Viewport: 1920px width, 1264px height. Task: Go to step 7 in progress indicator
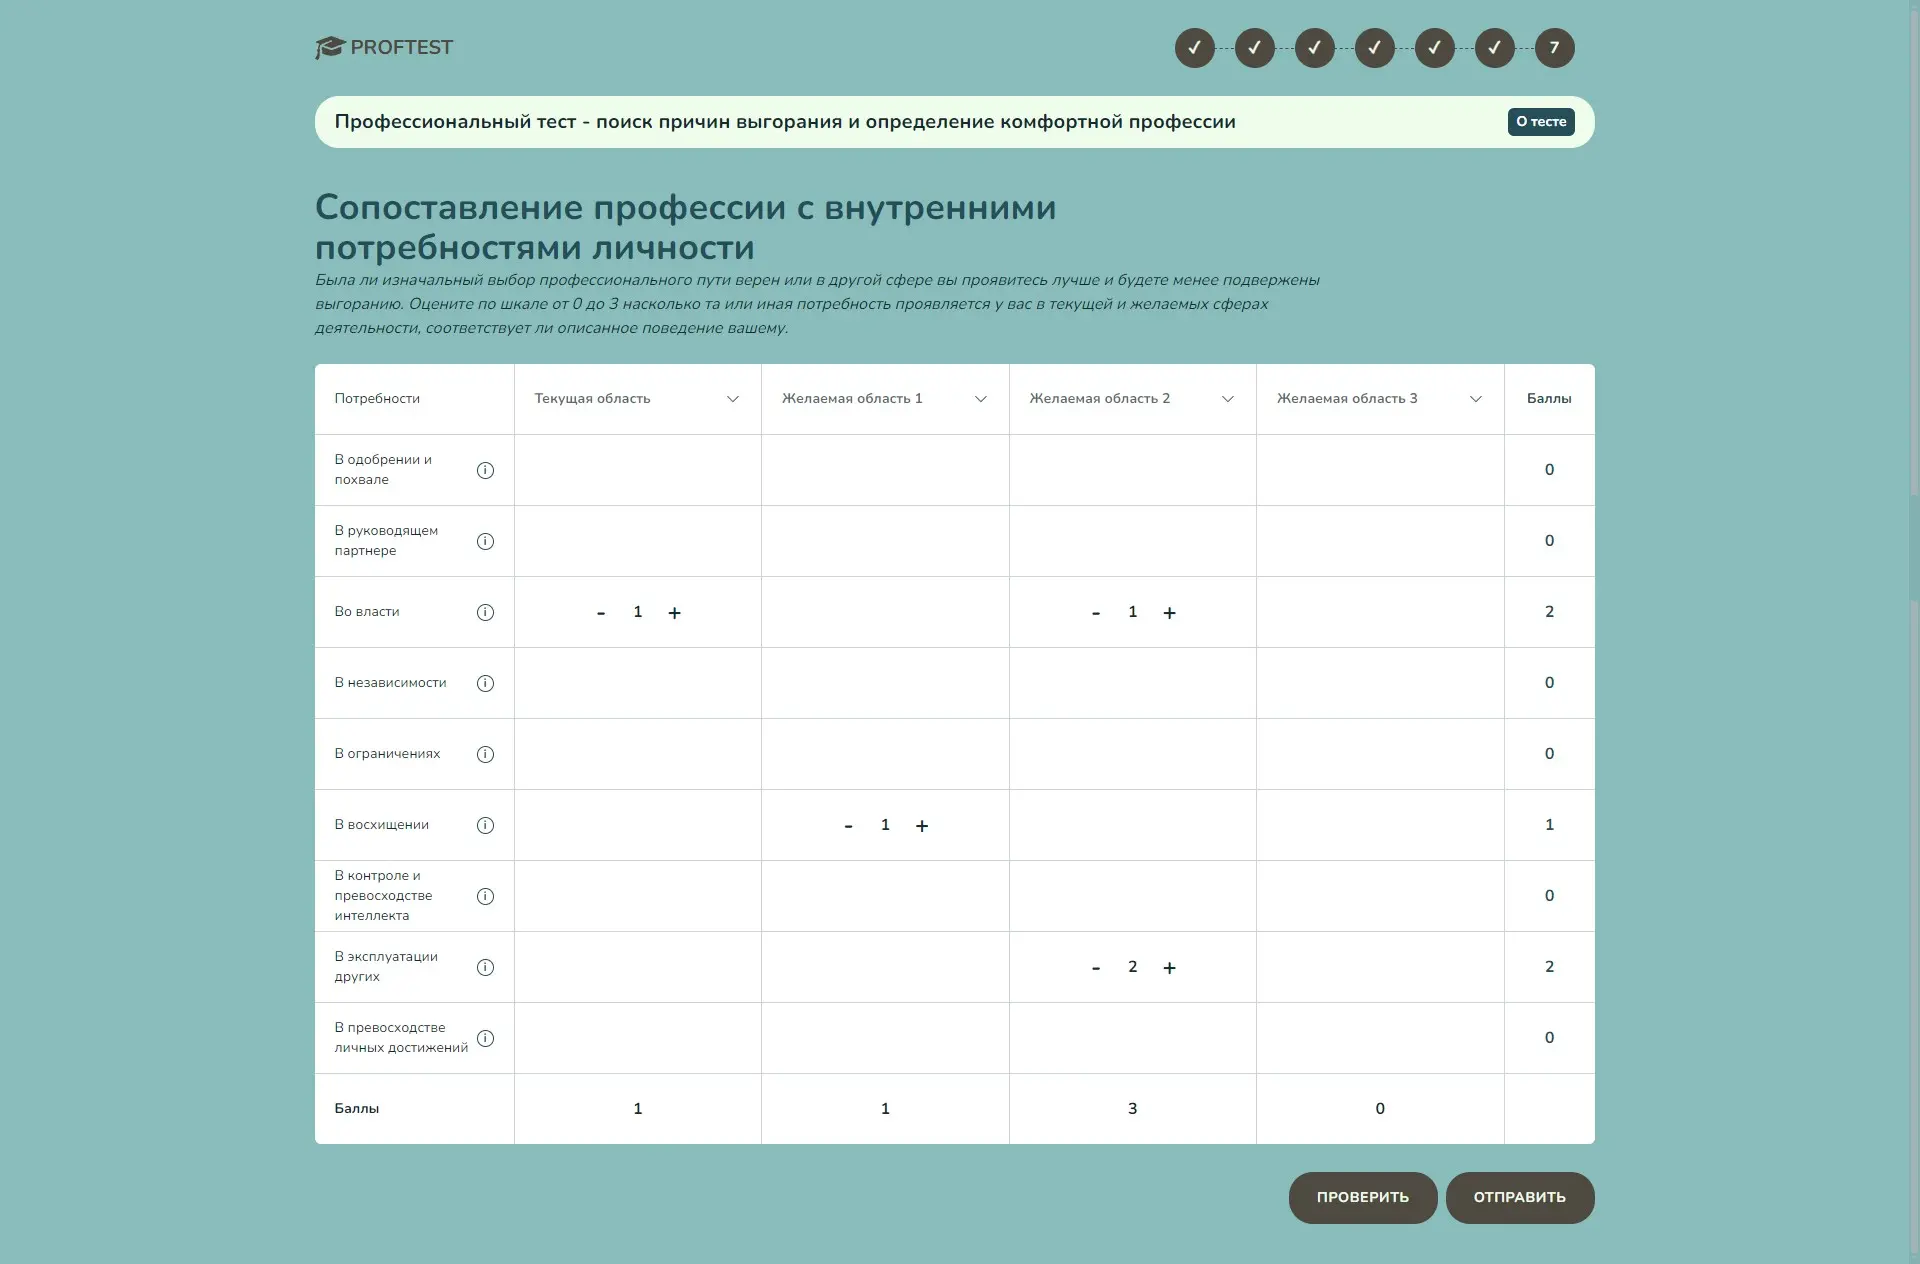pyautogui.click(x=1554, y=48)
